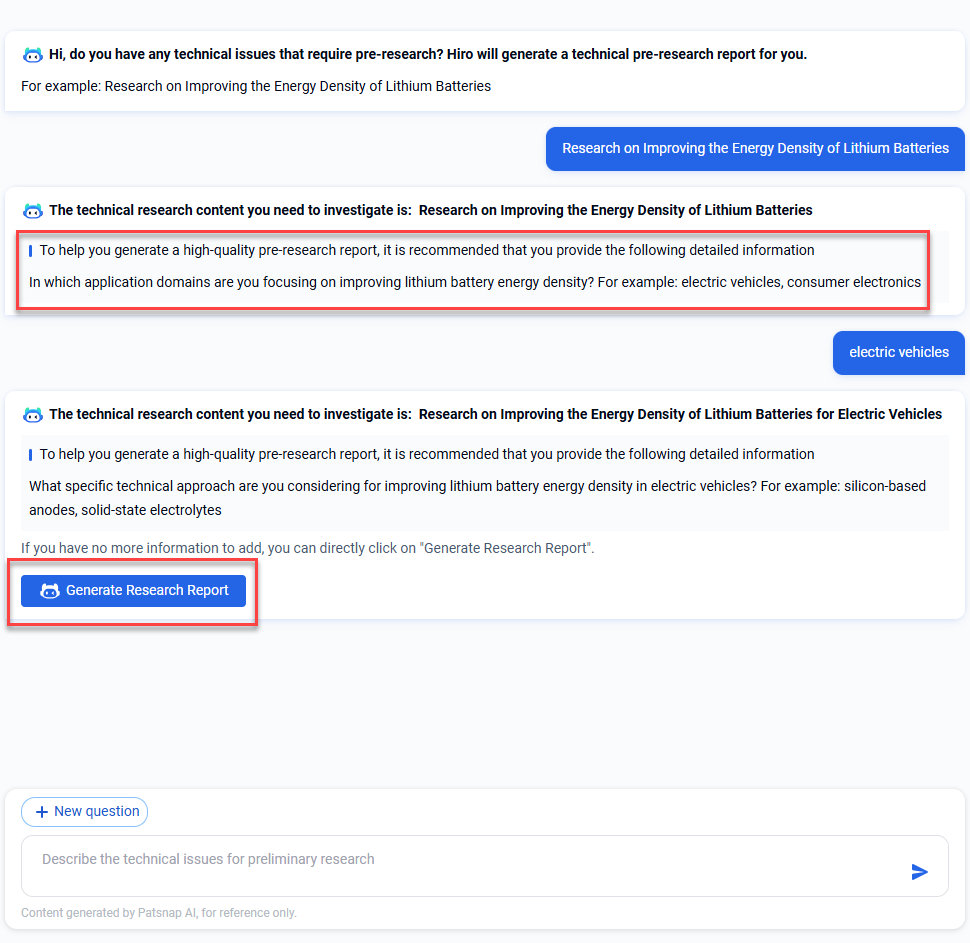Select the blue lithium batteries research user message
970x943 pixels.
(755, 148)
